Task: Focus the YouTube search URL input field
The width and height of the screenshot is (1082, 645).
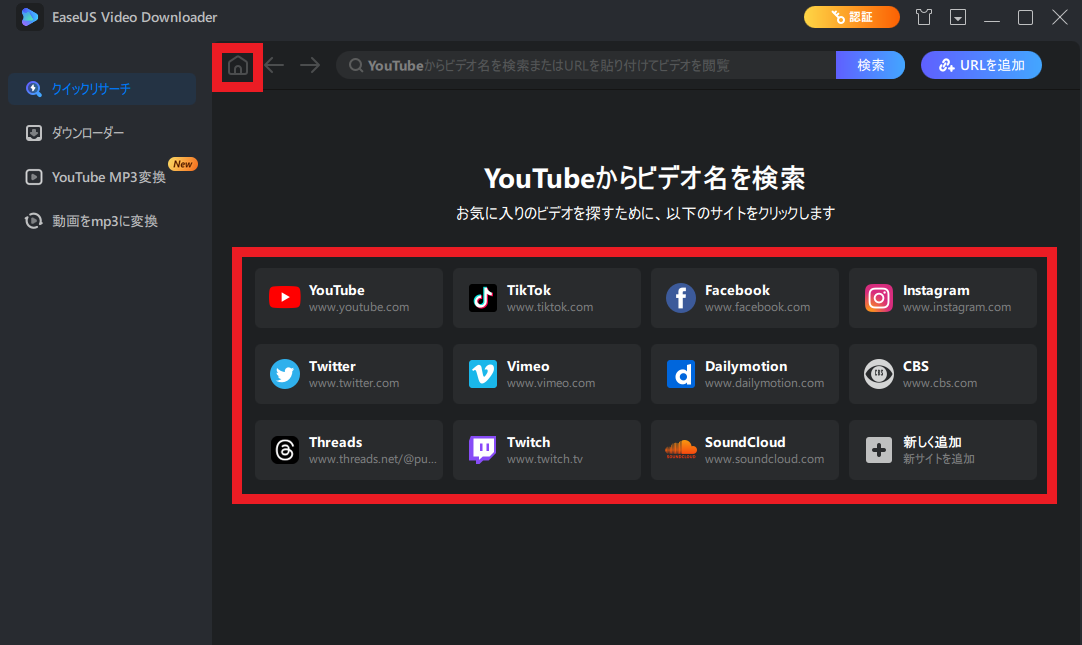Action: pos(586,66)
